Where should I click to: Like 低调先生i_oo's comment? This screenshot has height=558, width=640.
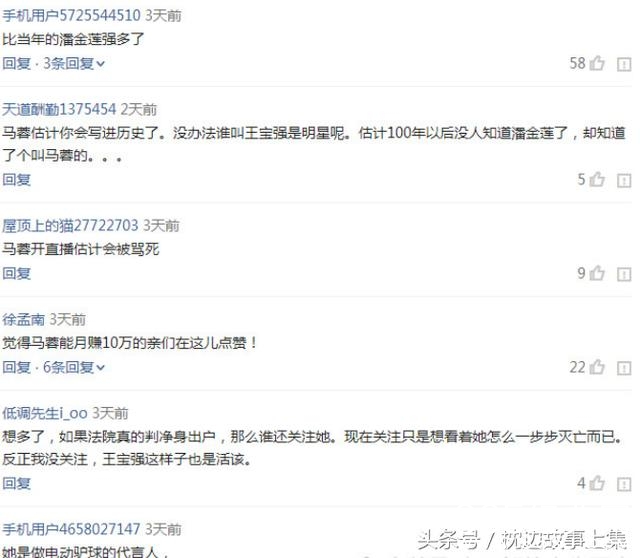click(597, 483)
